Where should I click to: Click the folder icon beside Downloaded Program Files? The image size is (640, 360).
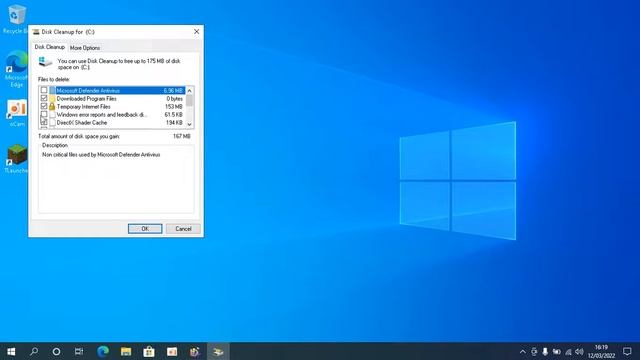[52, 98]
